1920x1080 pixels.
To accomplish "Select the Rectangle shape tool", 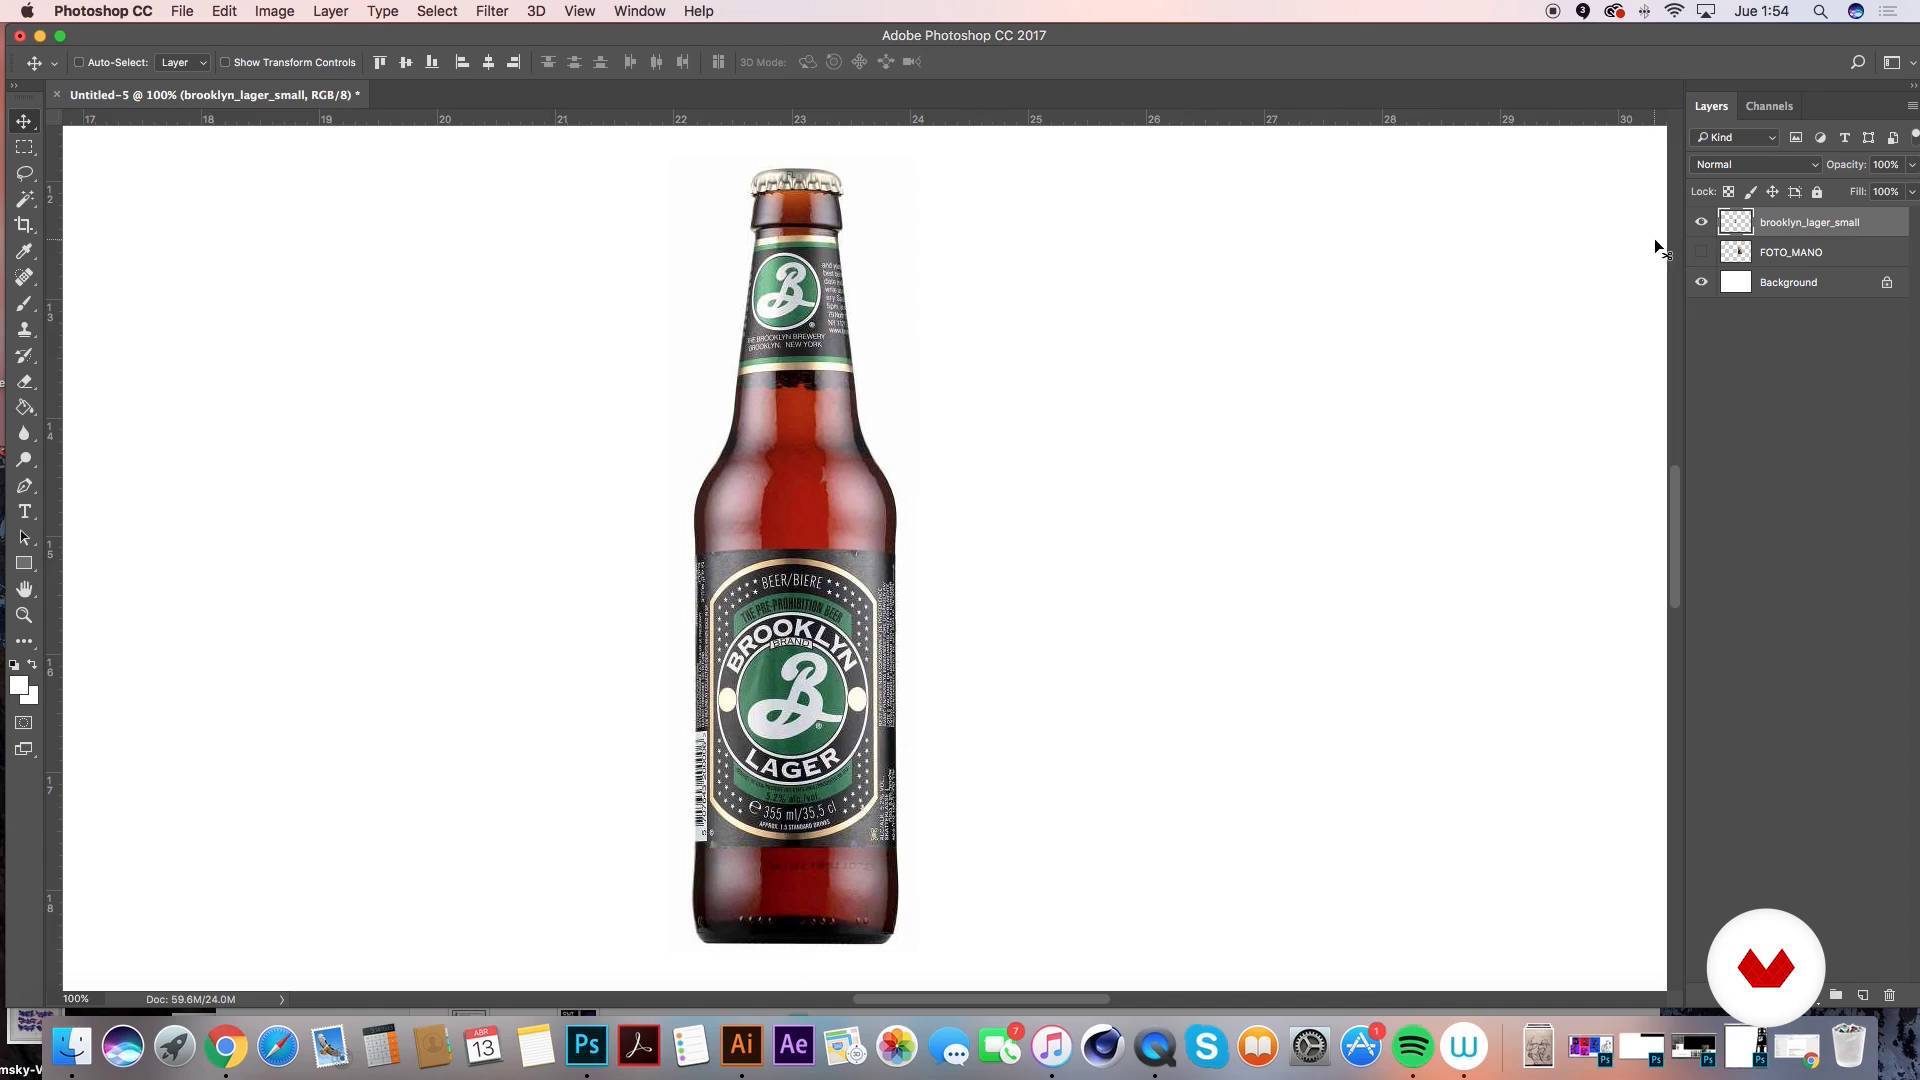I will pyautogui.click(x=24, y=563).
